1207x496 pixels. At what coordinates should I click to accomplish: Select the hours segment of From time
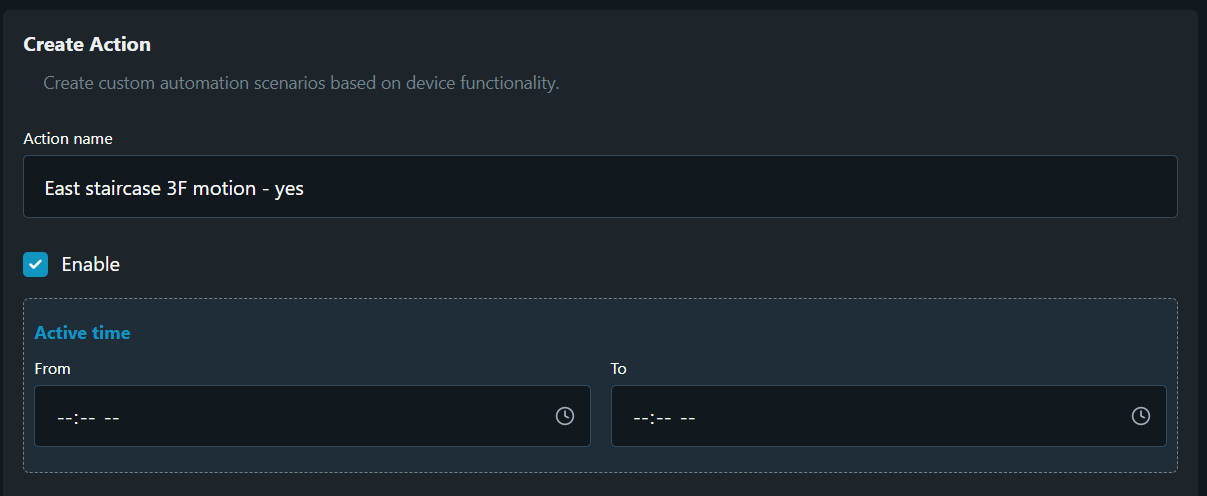point(65,417)
